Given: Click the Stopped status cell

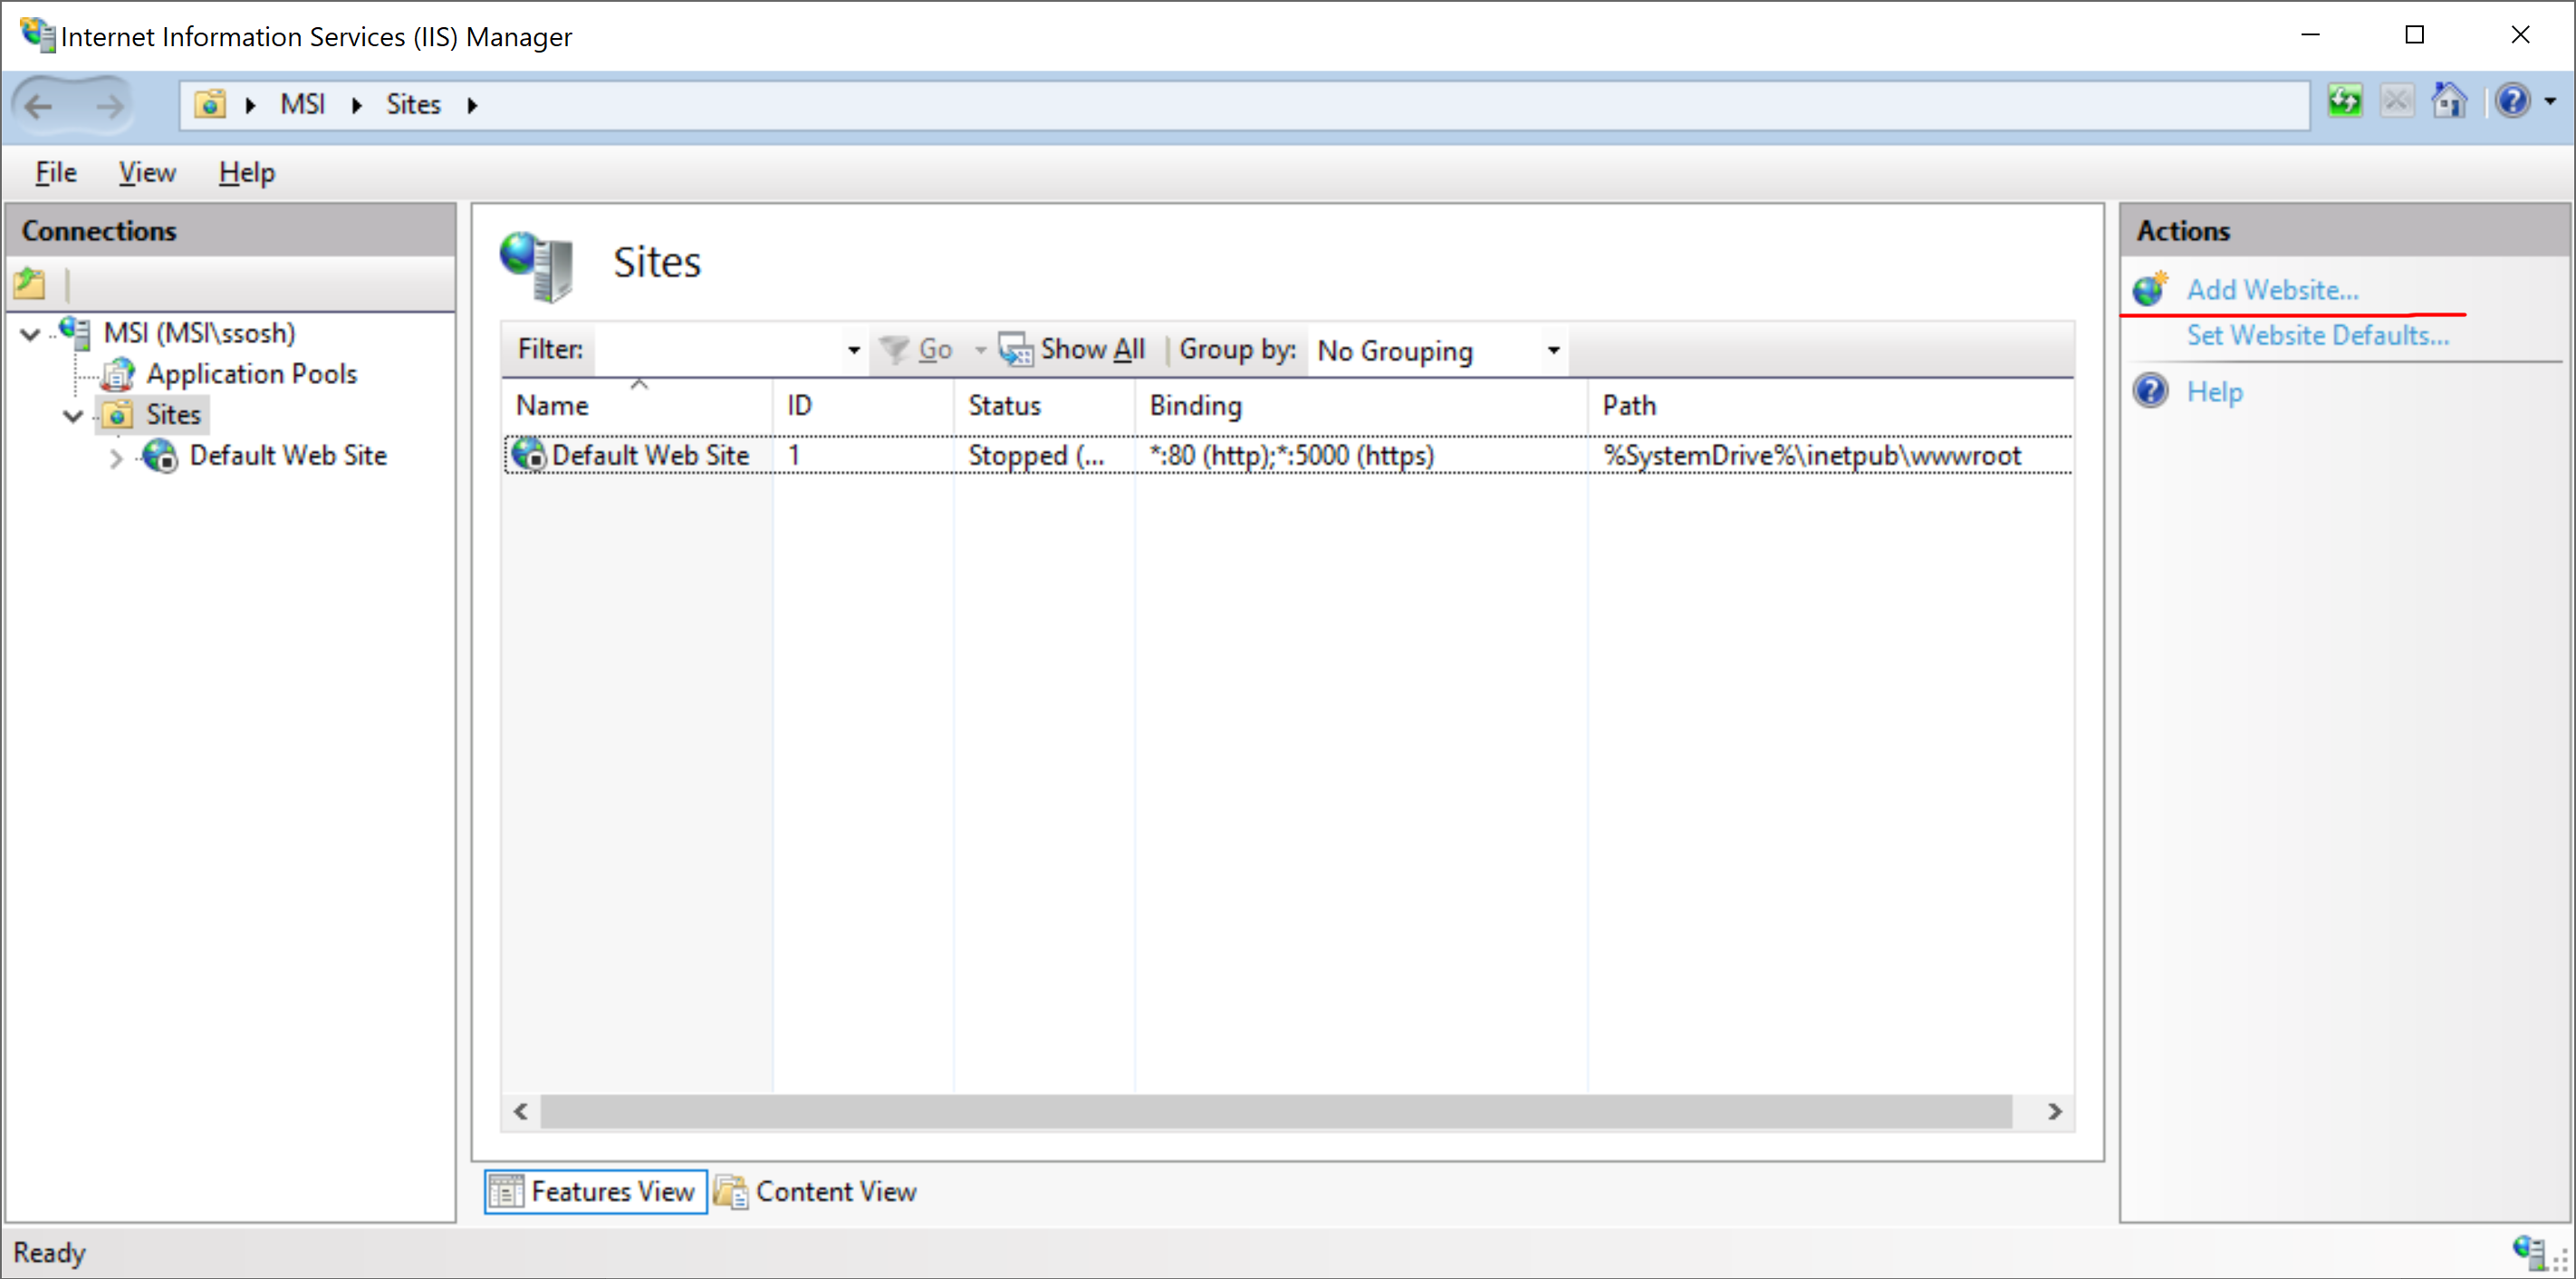Looking at the screenshot, I should 1036,456.
